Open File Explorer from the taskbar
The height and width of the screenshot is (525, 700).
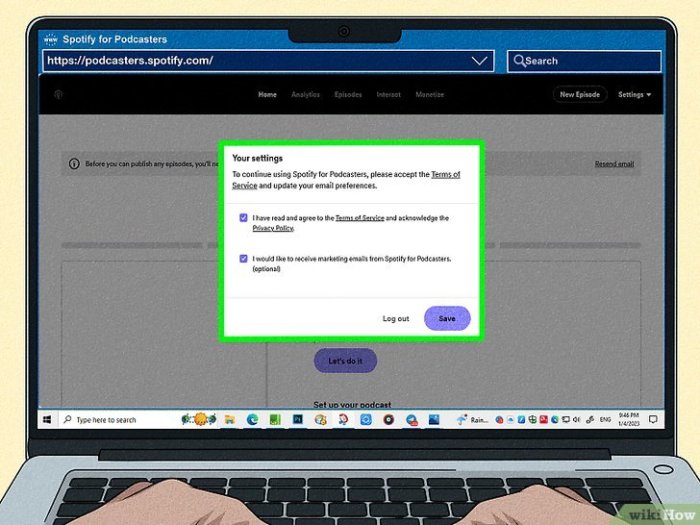click(229, 420)
